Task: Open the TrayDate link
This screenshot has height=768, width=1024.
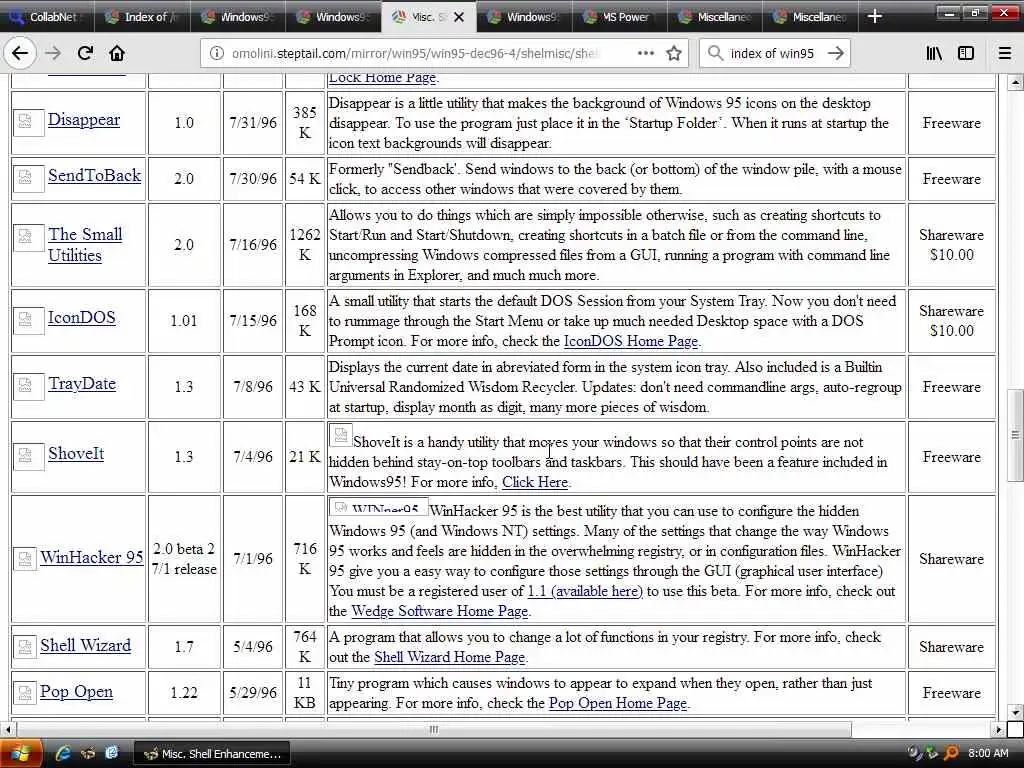Action: [82, 383]
